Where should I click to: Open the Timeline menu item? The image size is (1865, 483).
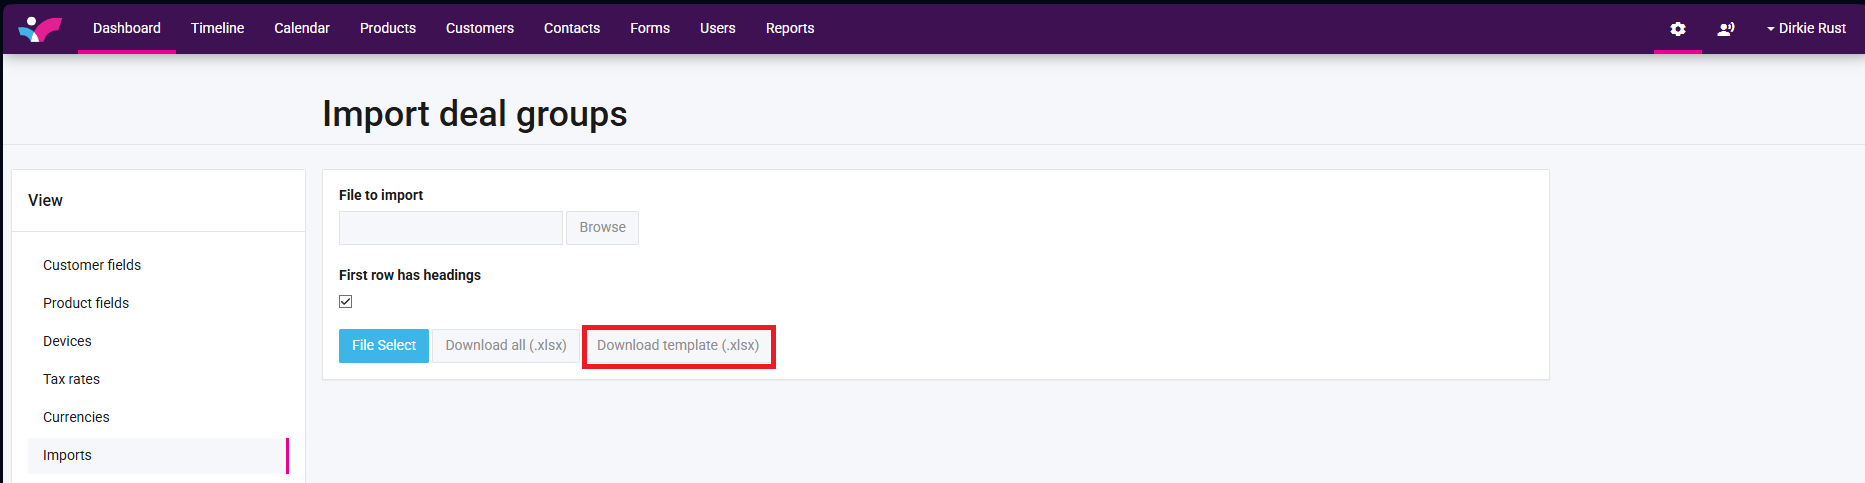click(218, 28)
